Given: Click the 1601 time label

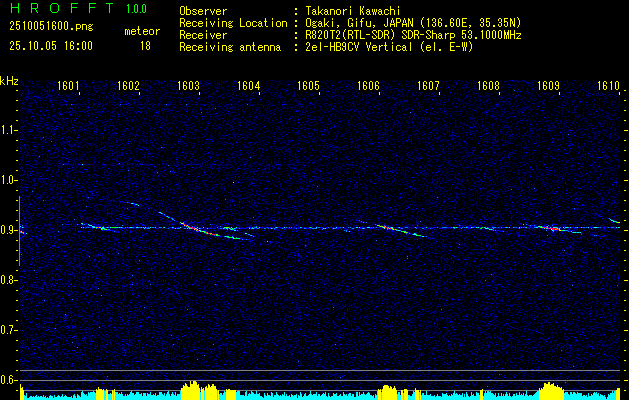Looking at the screenshot, I should 68,85.
